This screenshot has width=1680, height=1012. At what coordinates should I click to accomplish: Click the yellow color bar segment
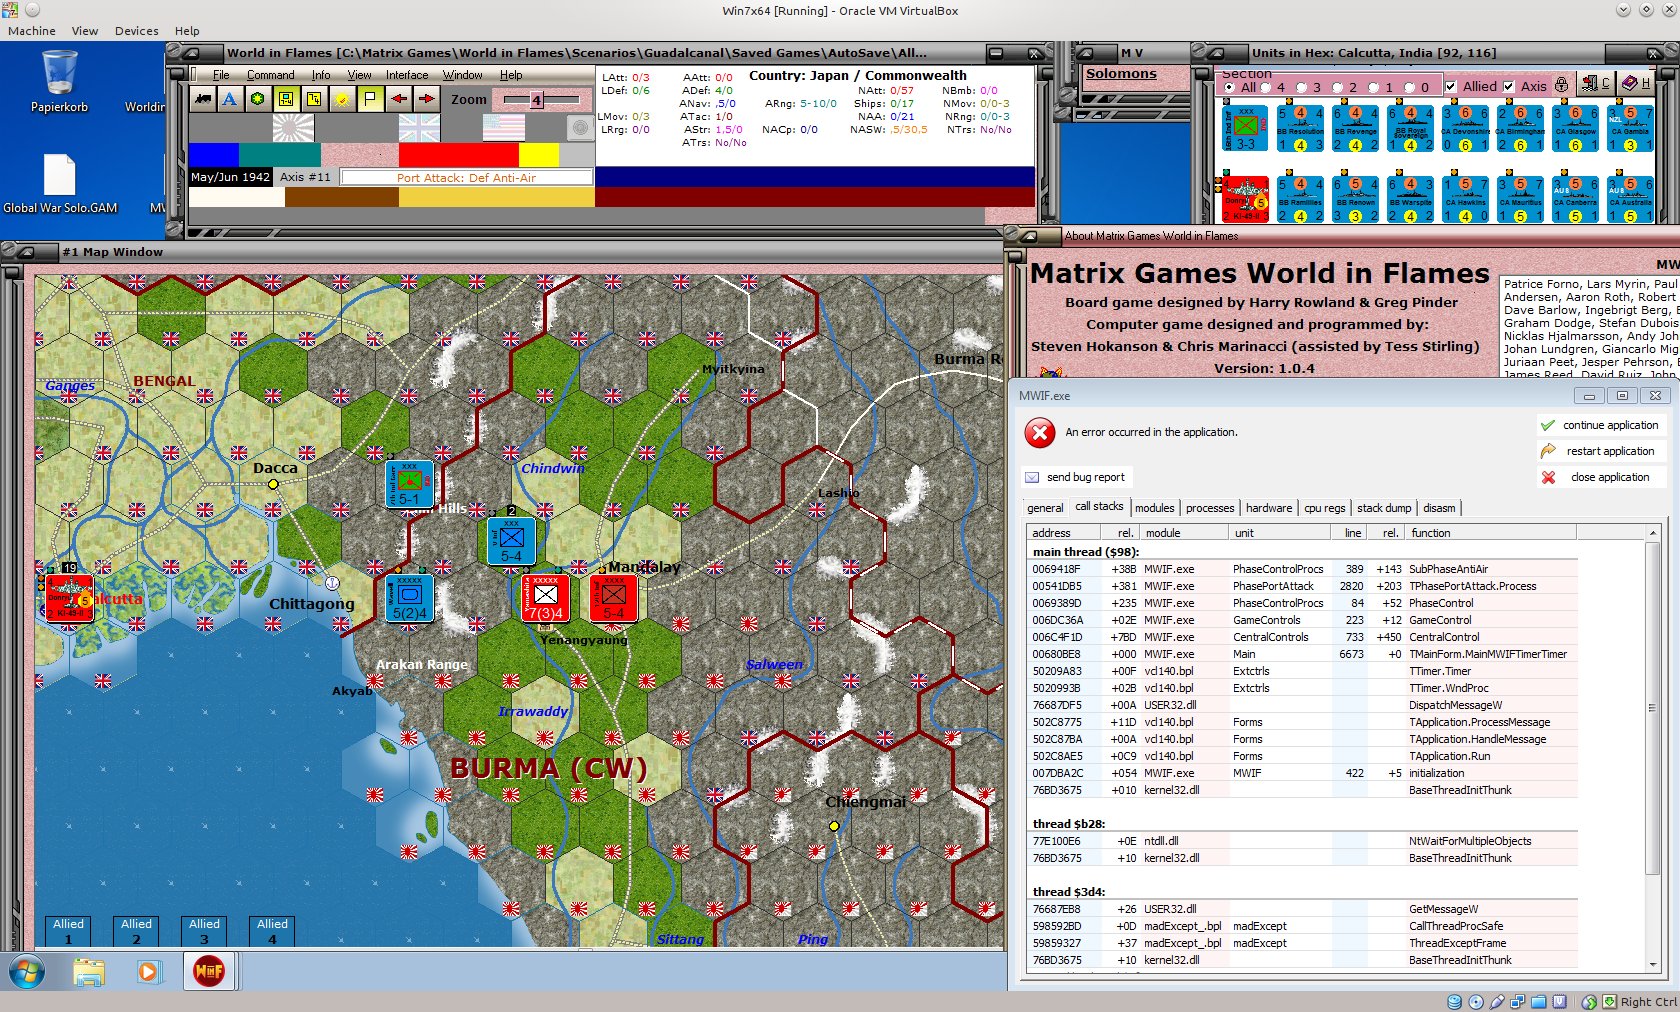pos(539,155)
